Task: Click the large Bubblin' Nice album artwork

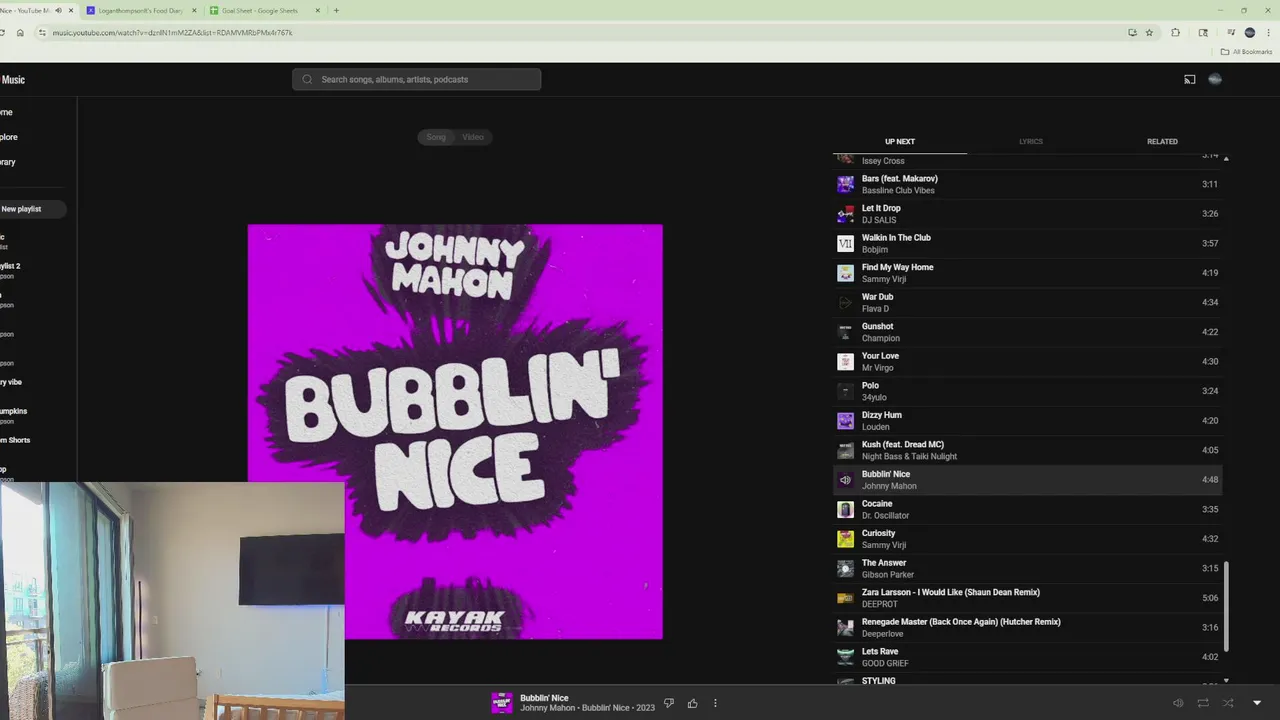Action: click(x=455, y=431)
